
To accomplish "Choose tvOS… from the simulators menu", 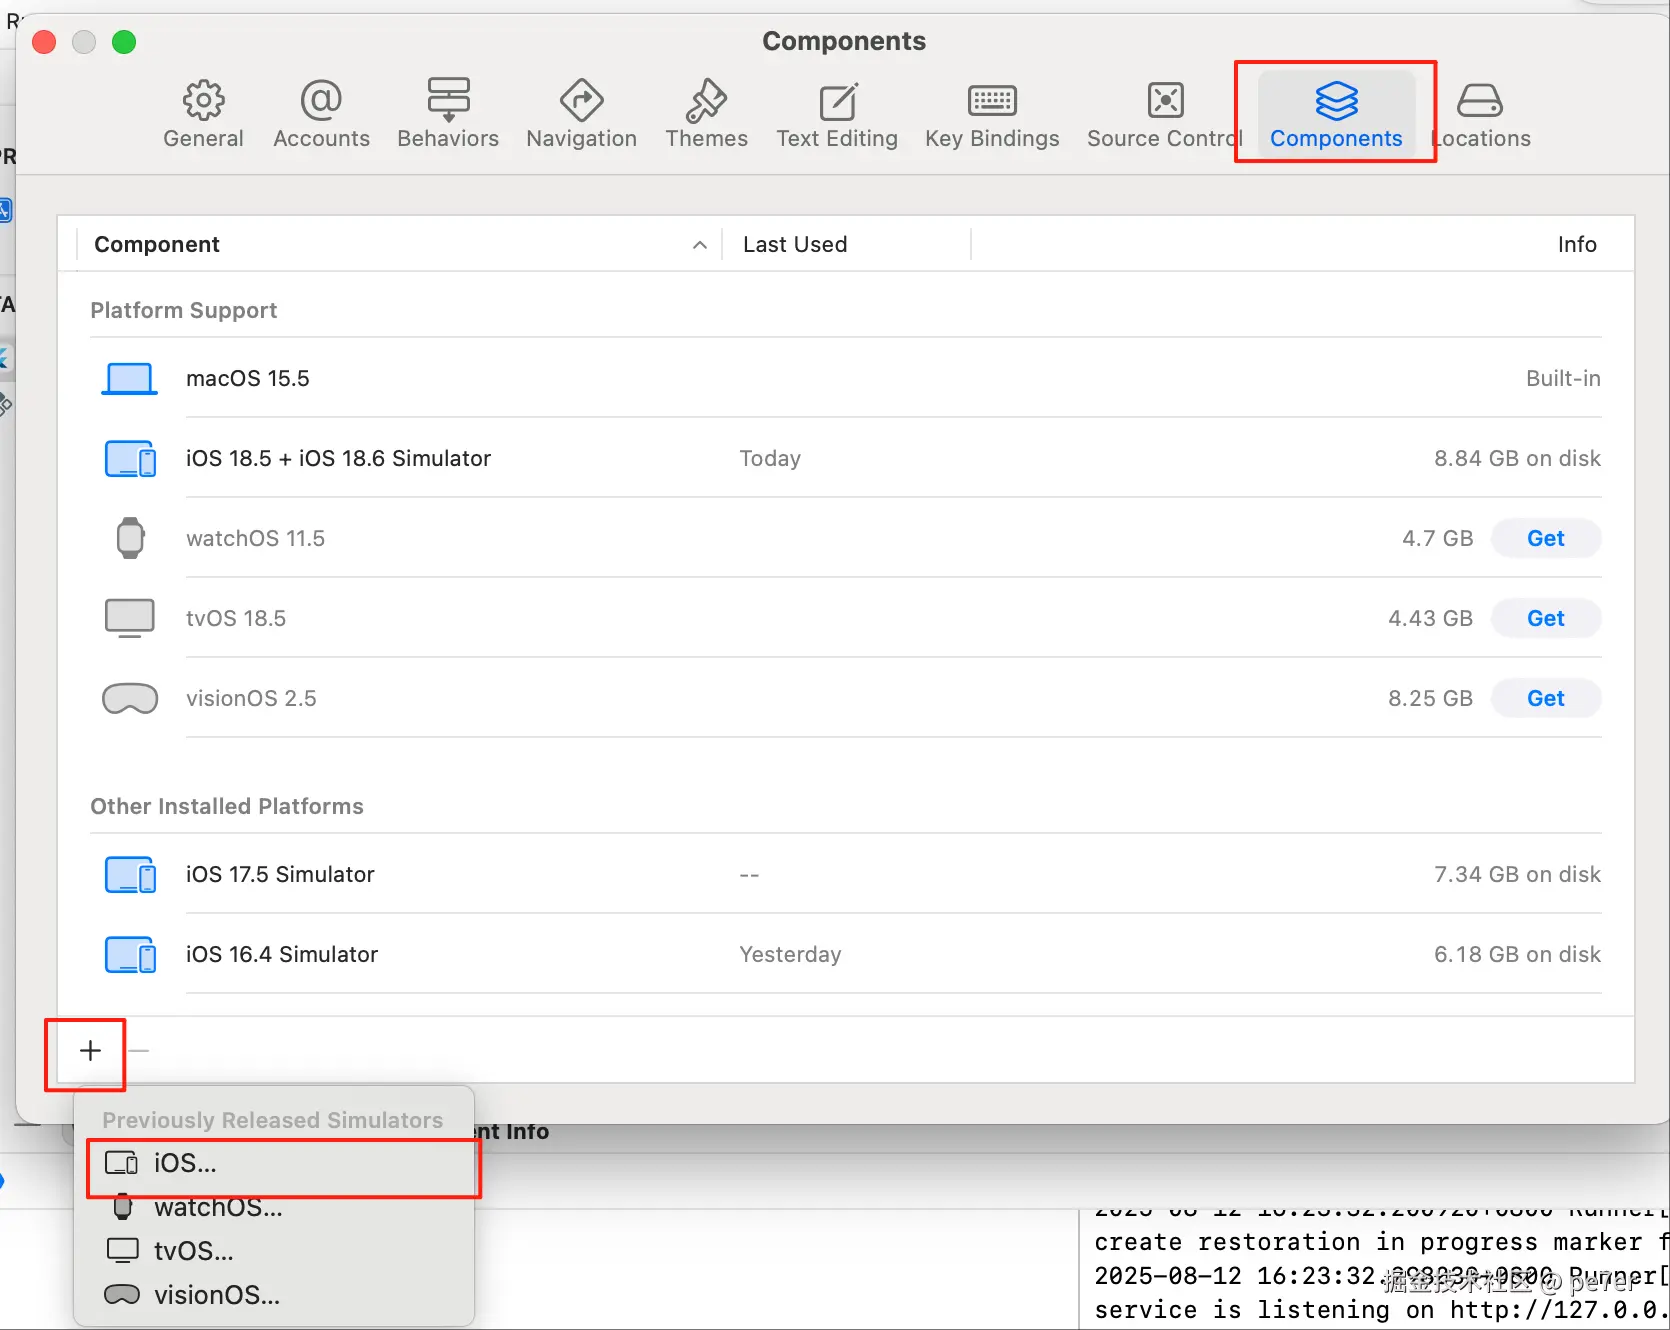I will (274, 1251).
